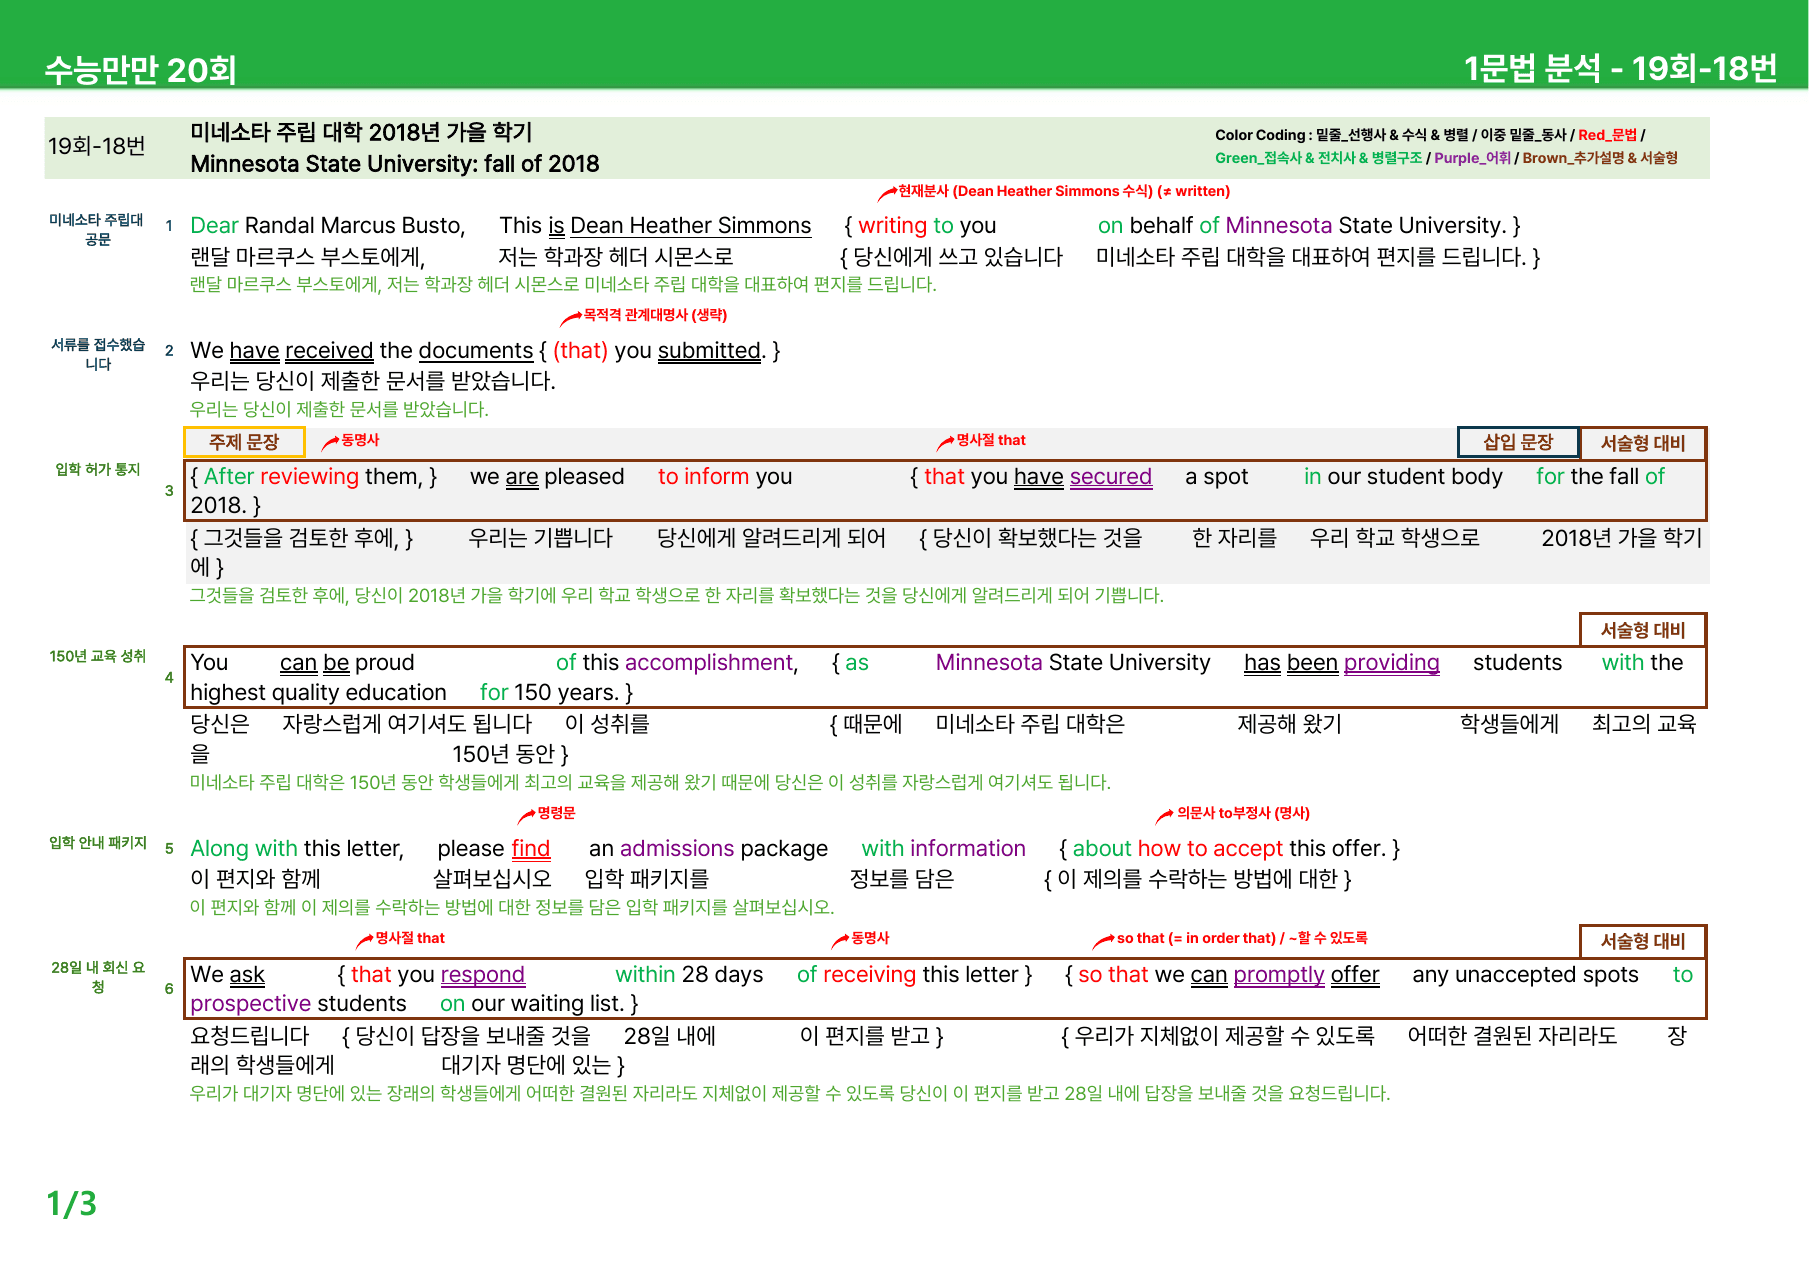
Task: Click the 1/3 page indicator
Action: [72, 1203]
